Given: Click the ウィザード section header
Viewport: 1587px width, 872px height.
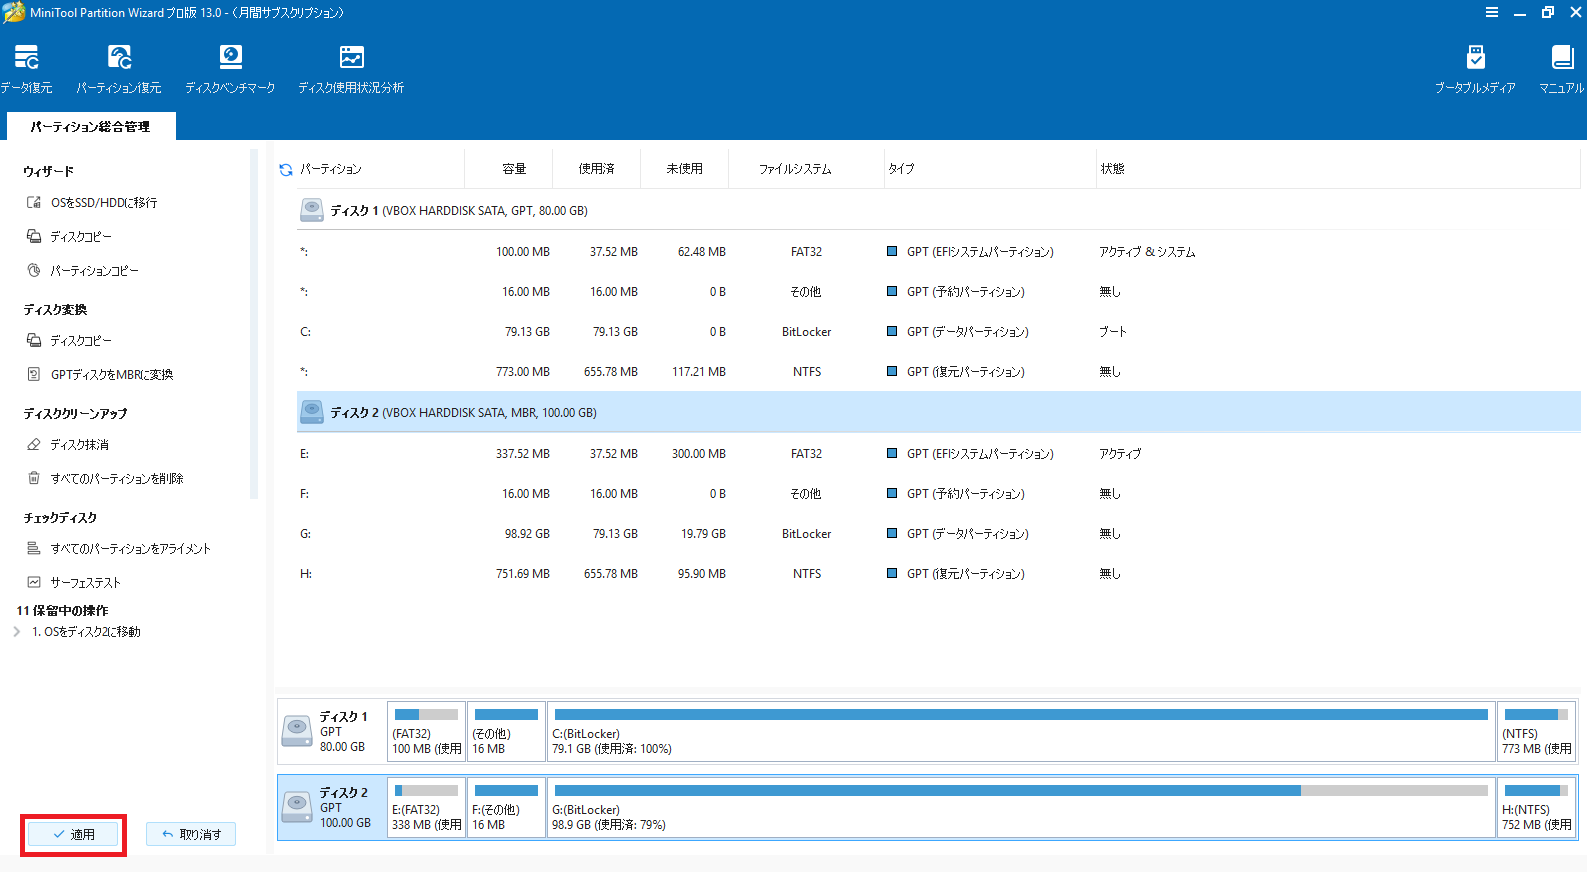Looking at the screenshot, I should coord(48,171).
